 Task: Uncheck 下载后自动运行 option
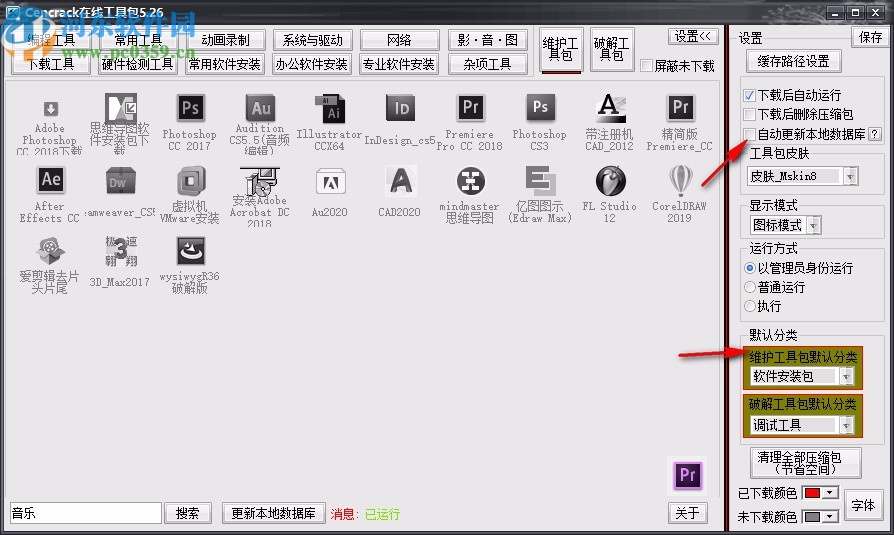750,95
